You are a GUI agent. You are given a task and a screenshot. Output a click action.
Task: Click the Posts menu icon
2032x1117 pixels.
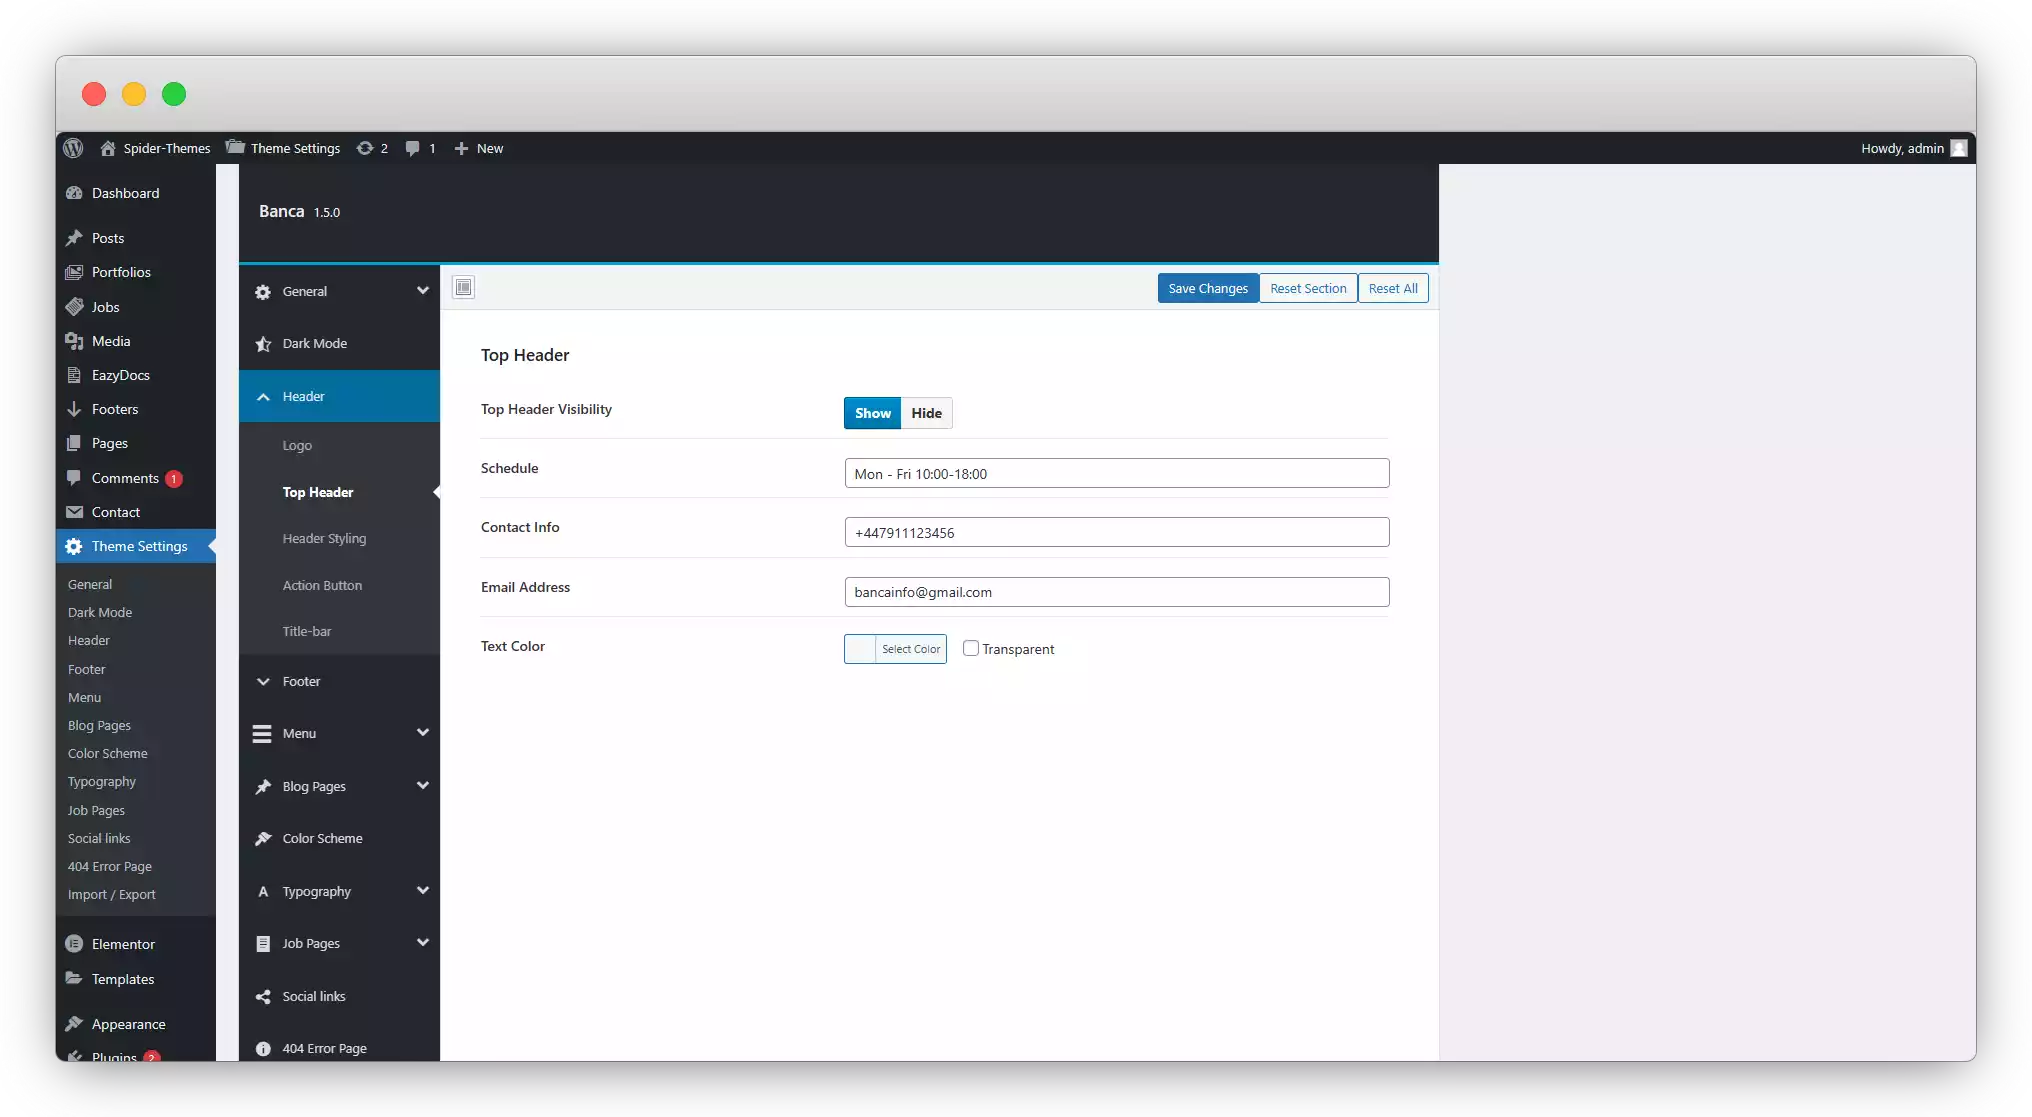76,237
